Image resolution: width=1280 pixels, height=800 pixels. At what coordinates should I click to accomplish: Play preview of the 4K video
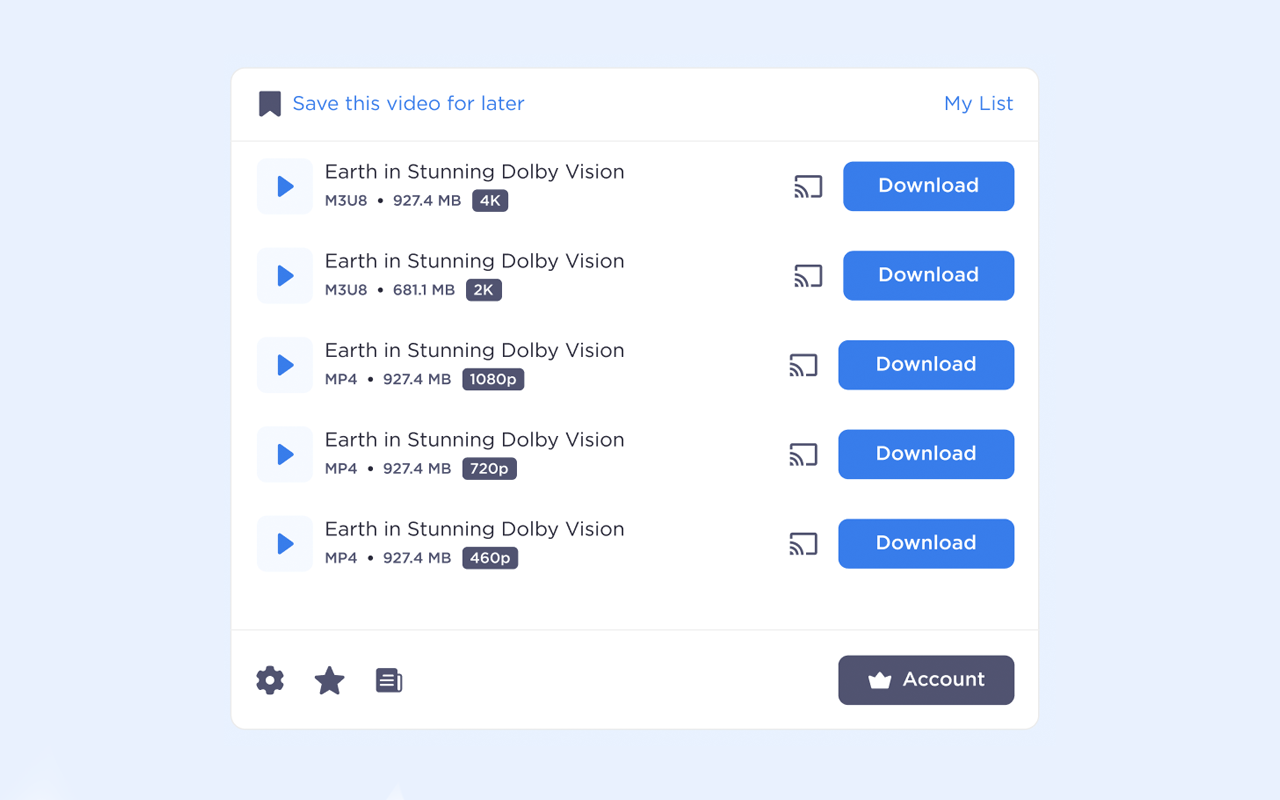pyautogui.click(x=284, y=186)
